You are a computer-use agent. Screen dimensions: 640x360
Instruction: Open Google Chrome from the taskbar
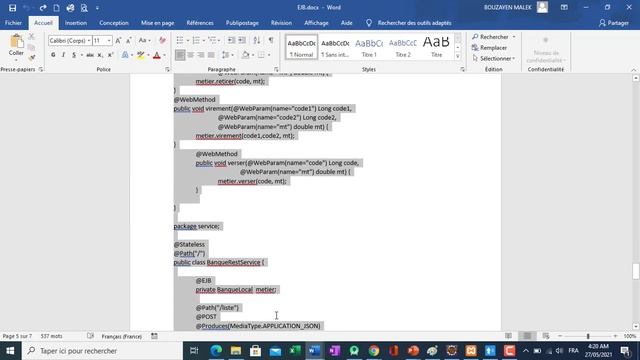click(x=374, y=351)
